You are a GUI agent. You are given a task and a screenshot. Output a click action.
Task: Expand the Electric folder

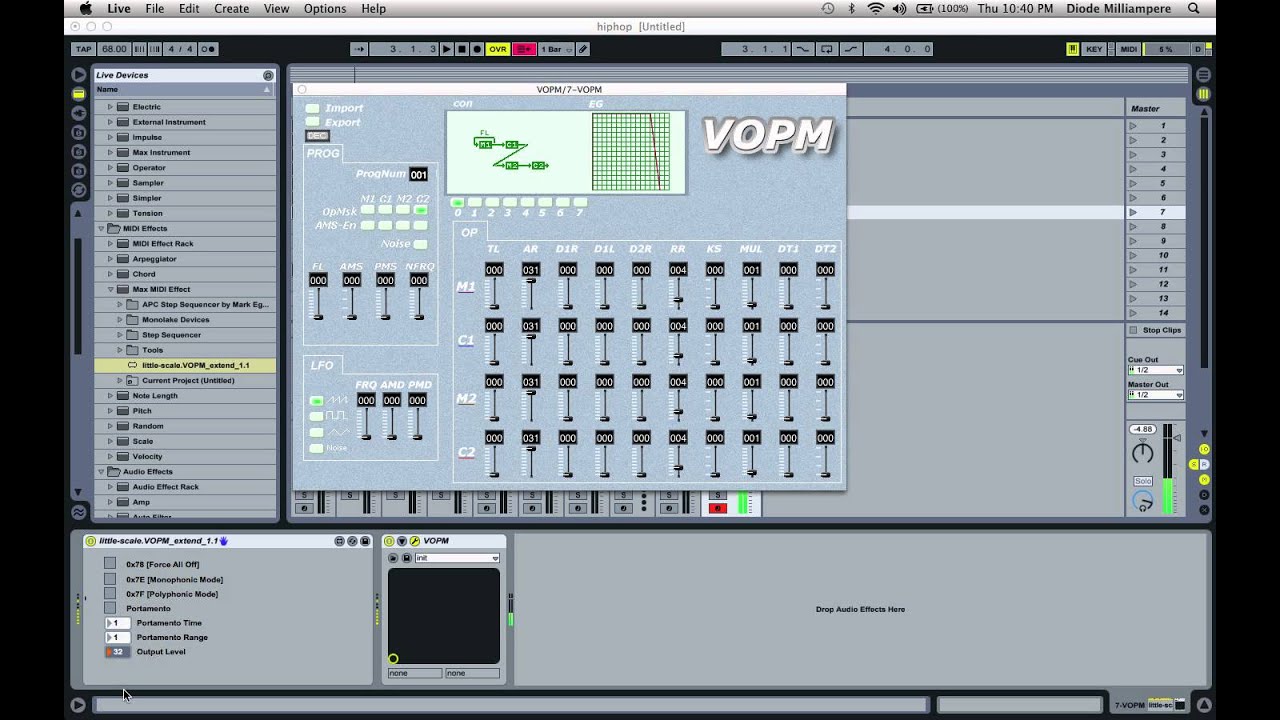[110, 107]
